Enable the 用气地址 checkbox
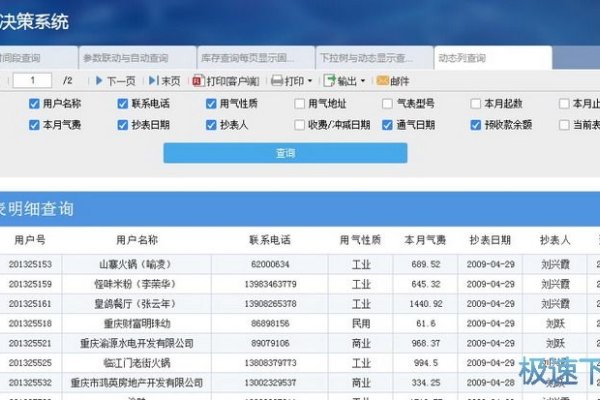The image size is (600, 400). click(299, 104)
